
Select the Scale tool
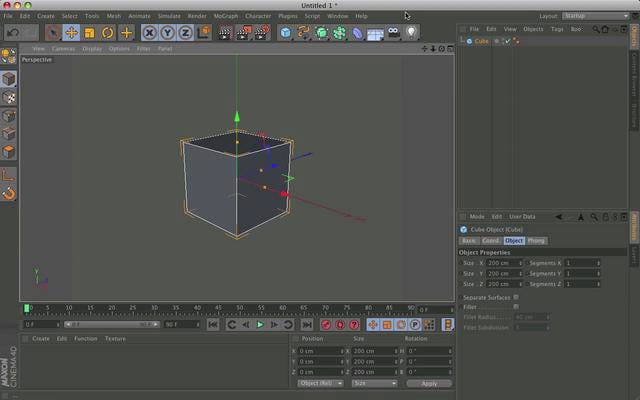coord(90,33)
